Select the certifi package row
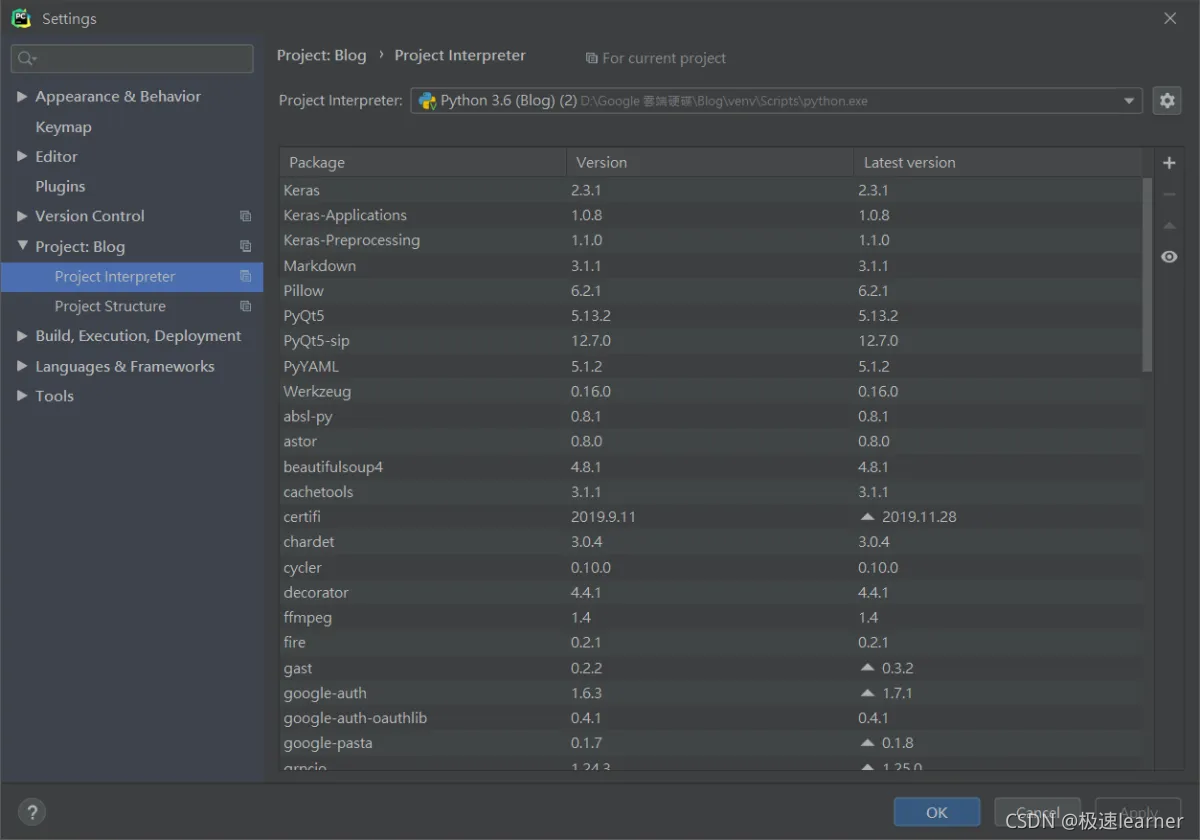Image resolution: width=1200 pixels, height=840 pixels. (711, 517)
